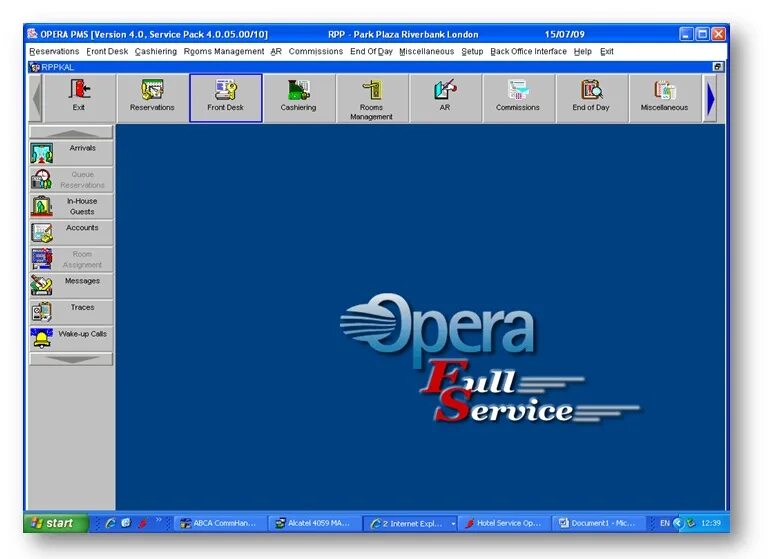This screenshot has width=773, height=559.
Task: Open the Commissions menu in menu bar
Action: coord(316,51)
